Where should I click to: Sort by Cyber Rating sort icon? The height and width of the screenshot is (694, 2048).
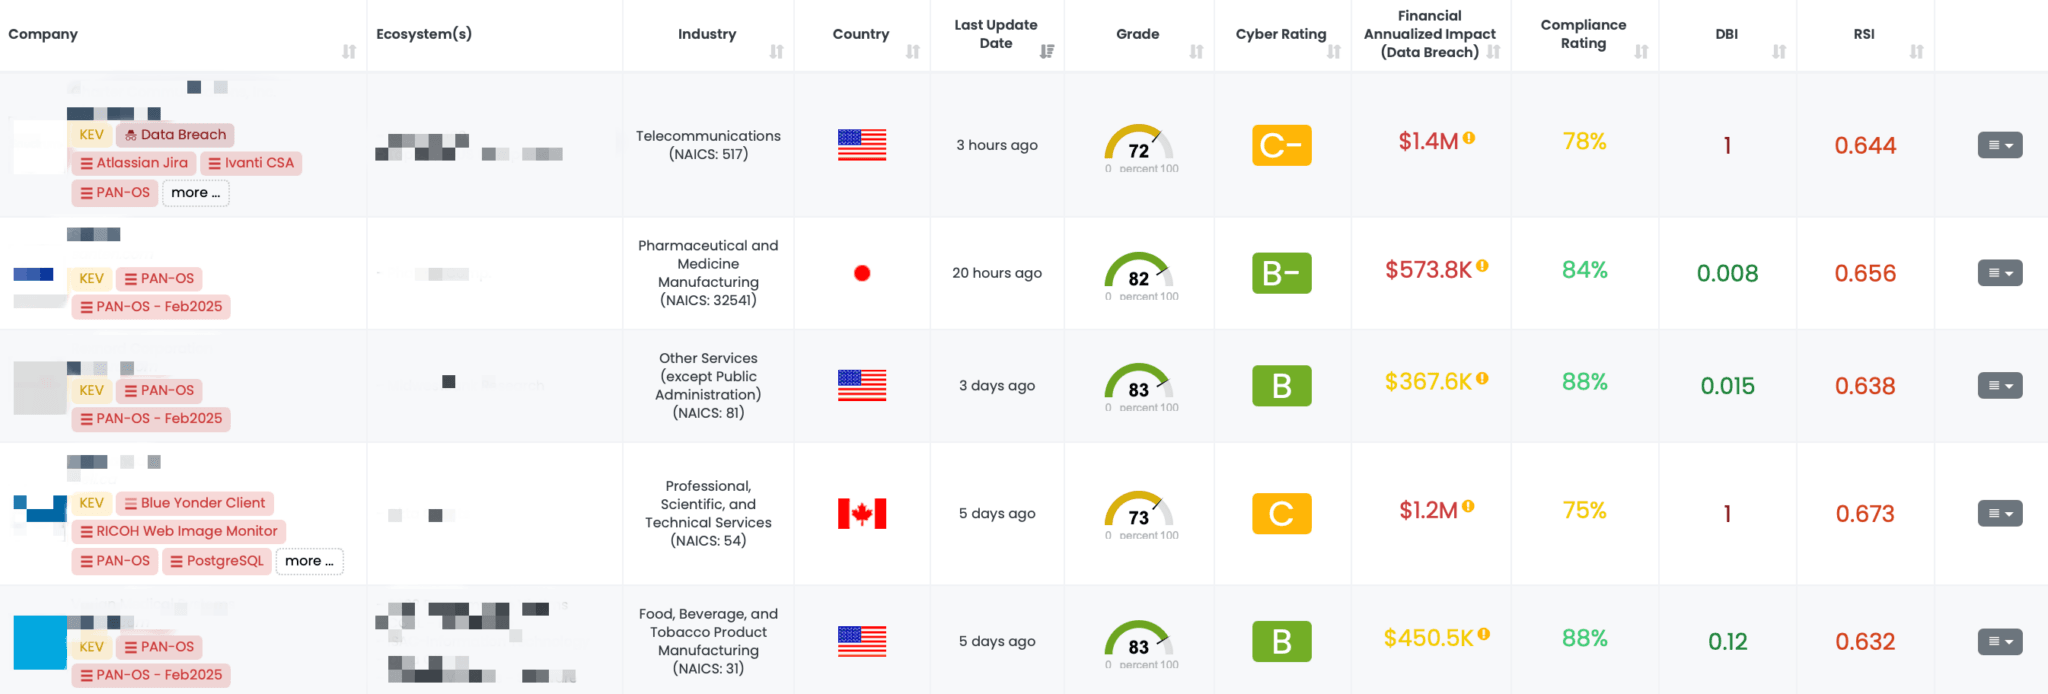[x=1333, y=52]
